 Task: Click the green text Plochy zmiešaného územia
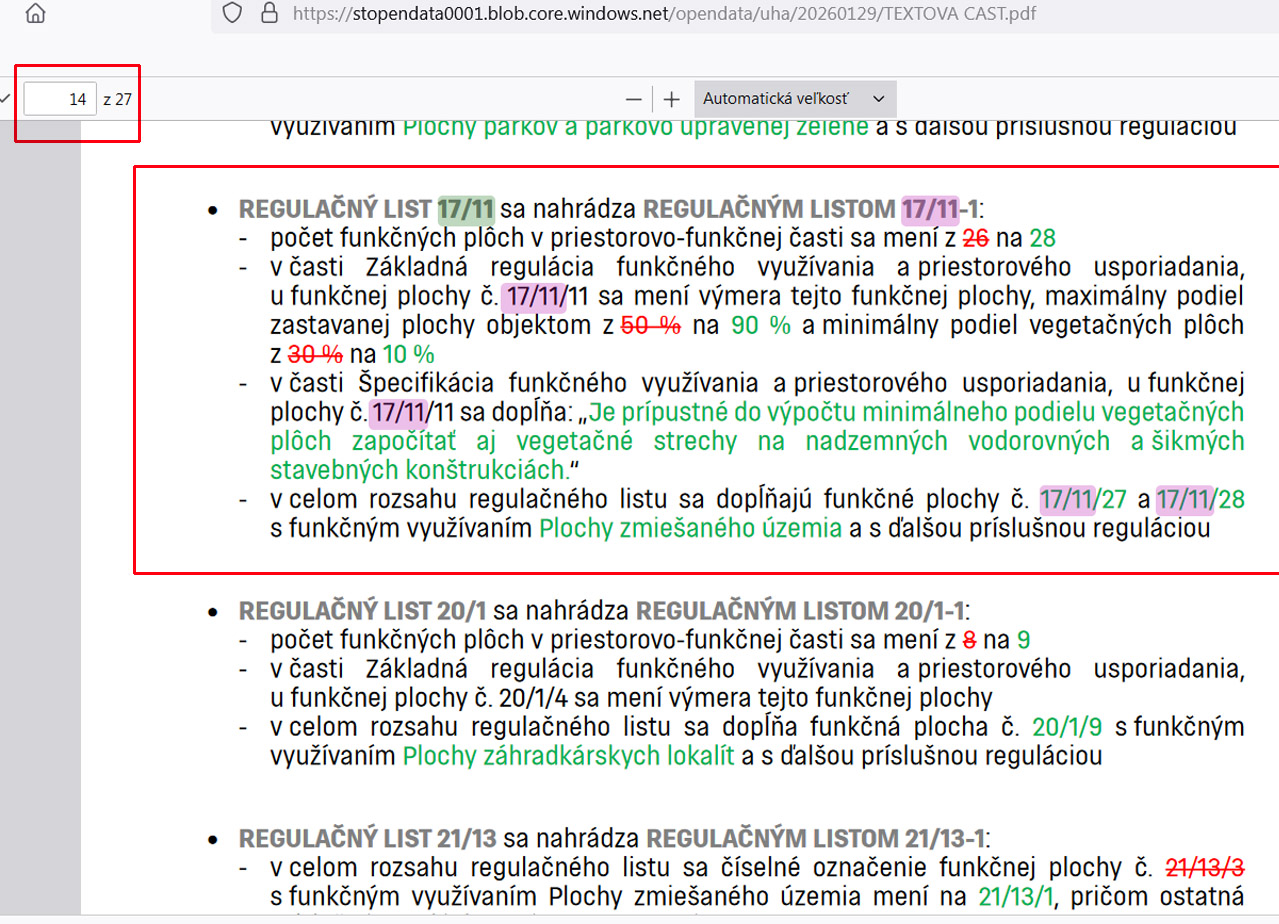(690, 528)
